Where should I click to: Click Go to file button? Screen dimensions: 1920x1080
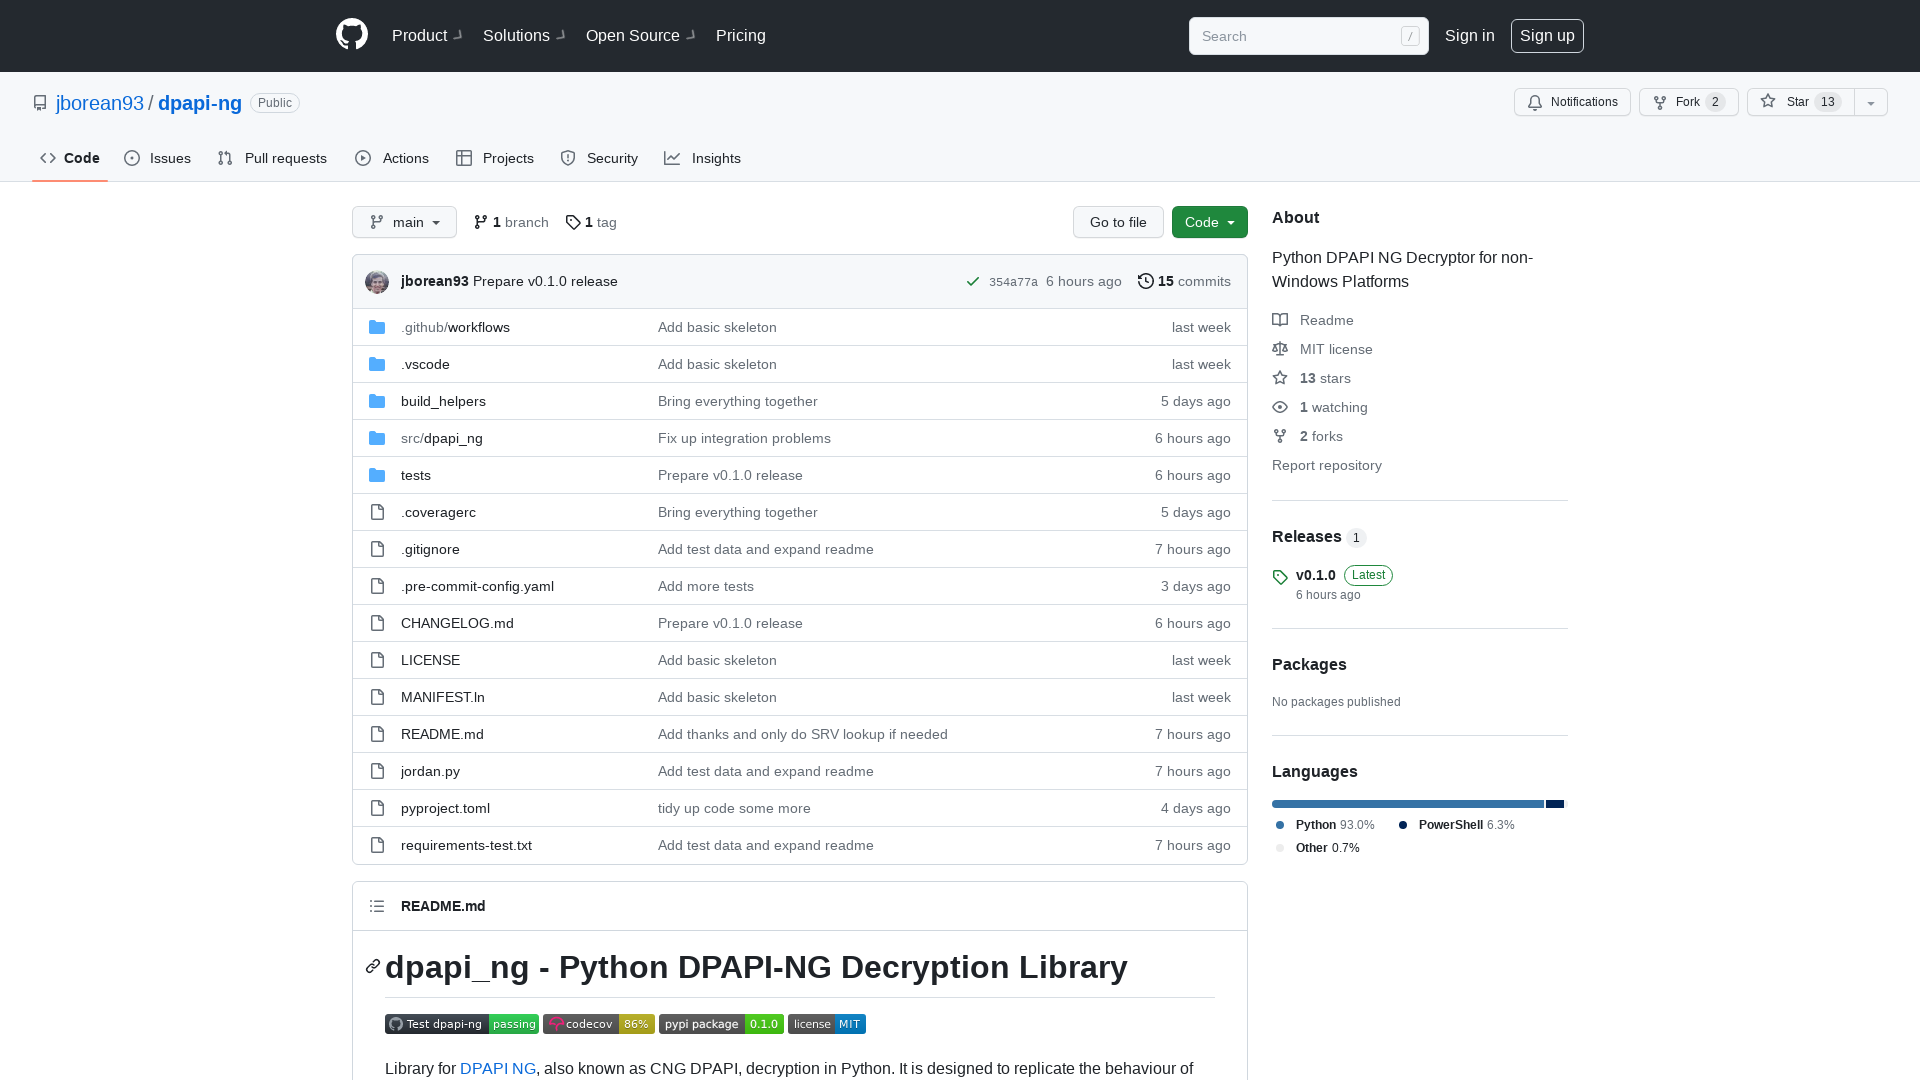[1117, 222]
